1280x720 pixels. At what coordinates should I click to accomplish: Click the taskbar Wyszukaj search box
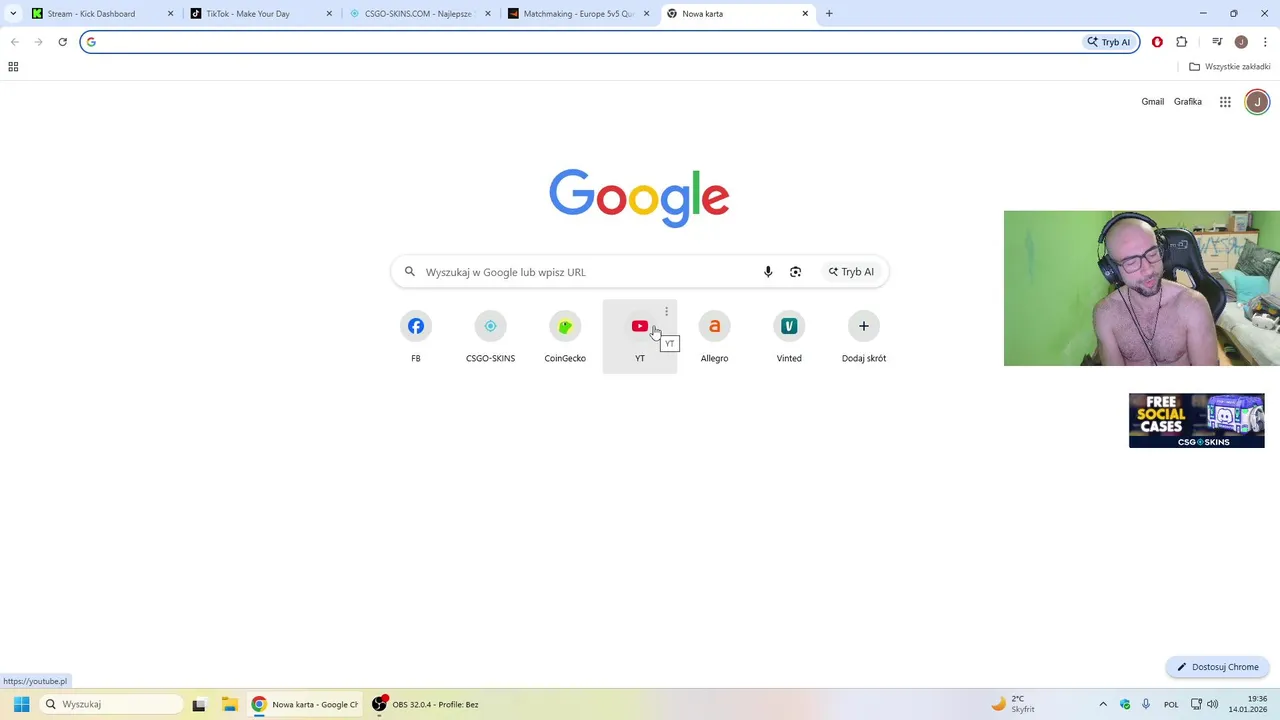pos(110,704)
